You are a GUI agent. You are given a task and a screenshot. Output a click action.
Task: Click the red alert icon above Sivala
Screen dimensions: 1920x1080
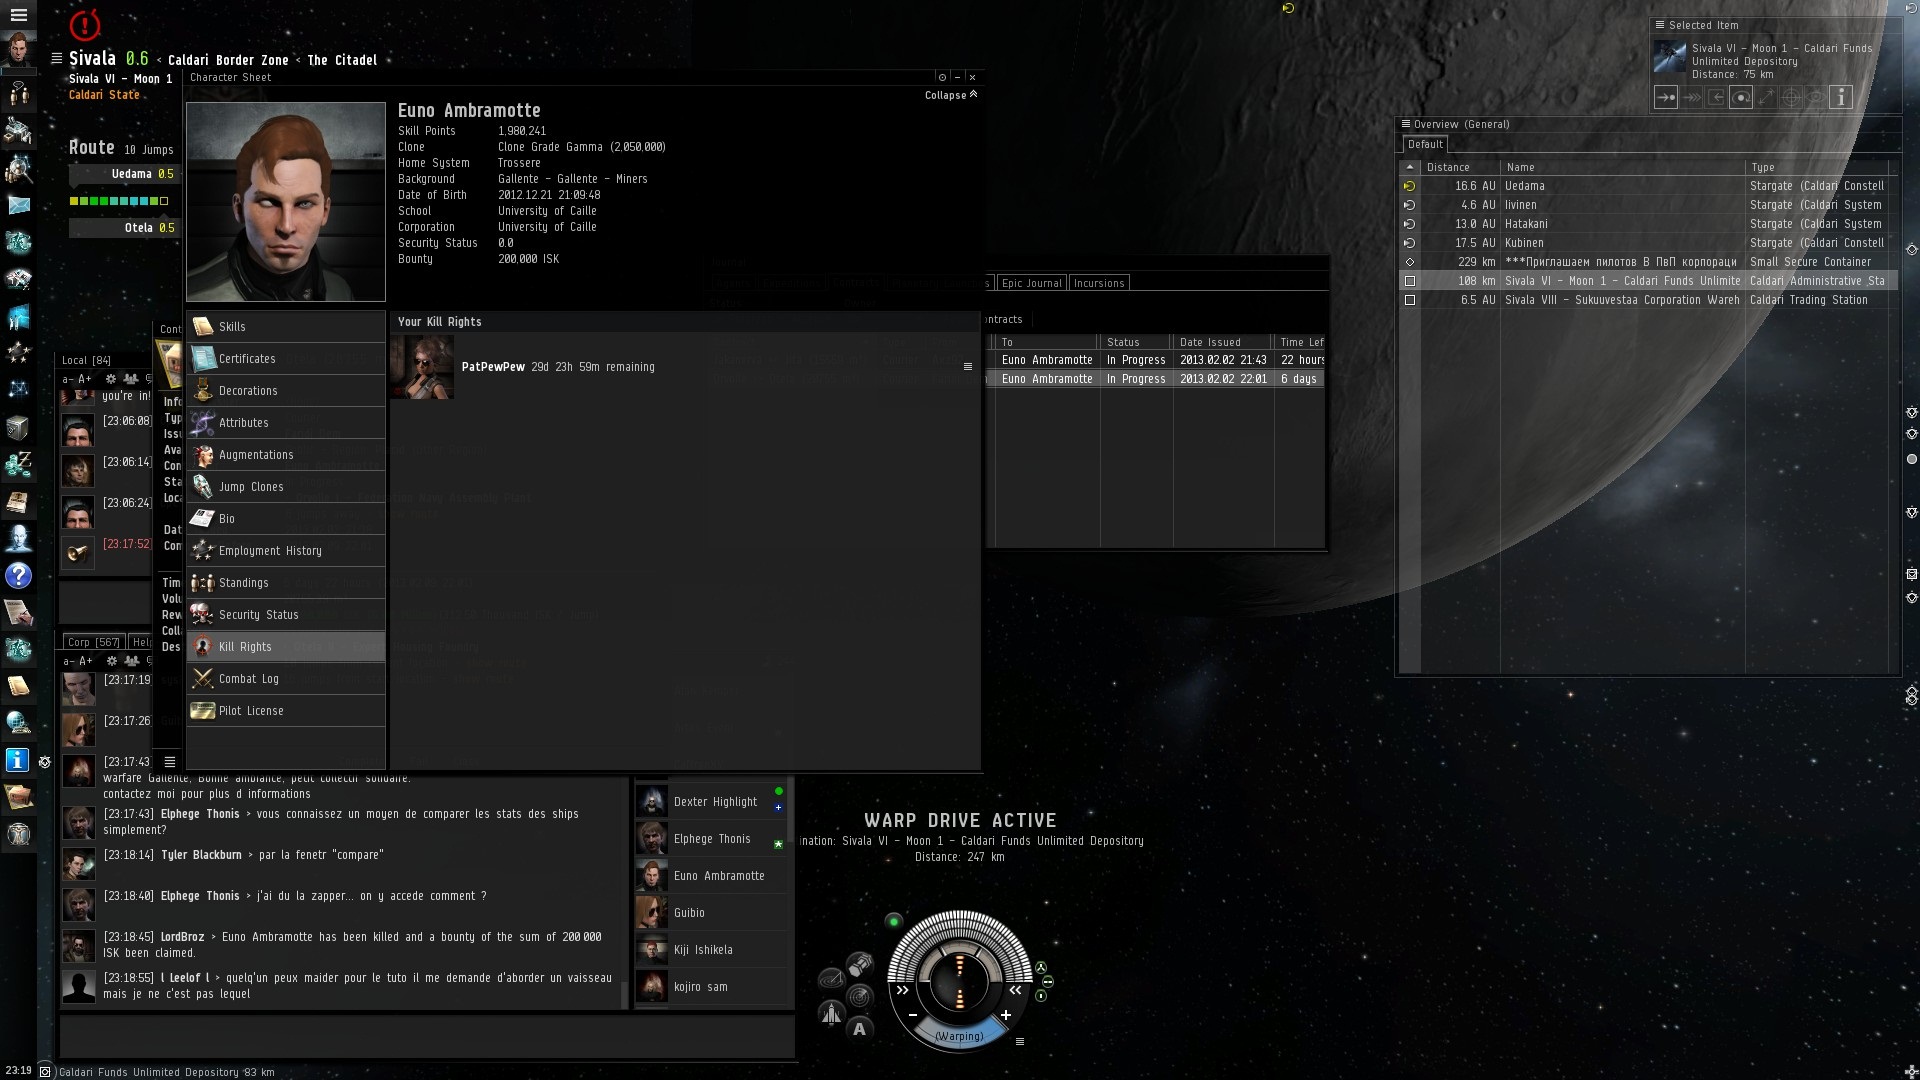[x=86, y=24]
